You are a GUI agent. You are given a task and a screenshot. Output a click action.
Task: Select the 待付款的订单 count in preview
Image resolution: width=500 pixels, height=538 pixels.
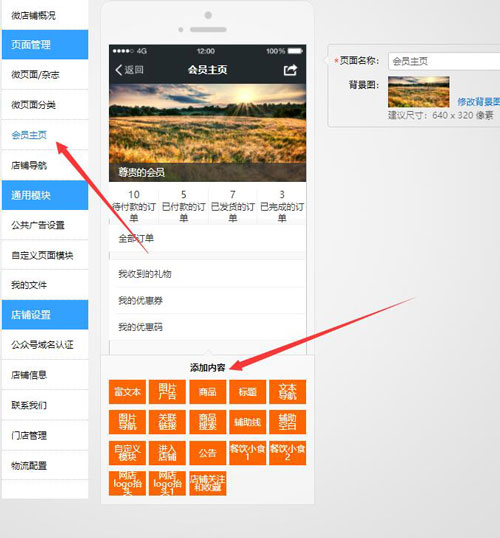(x=134, y=206)
